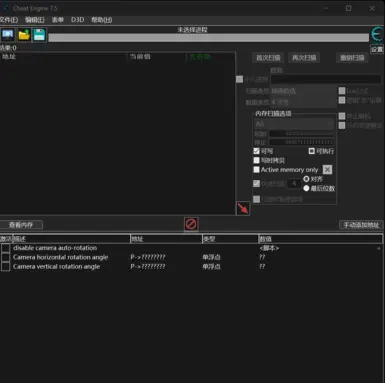Toggle the hex checkbox beside value field

pos(239,79)
